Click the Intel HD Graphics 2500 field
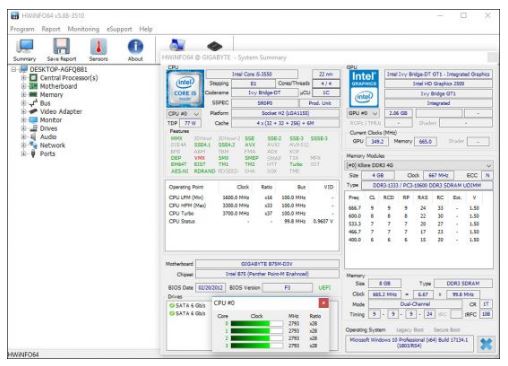 click(438, 84)
